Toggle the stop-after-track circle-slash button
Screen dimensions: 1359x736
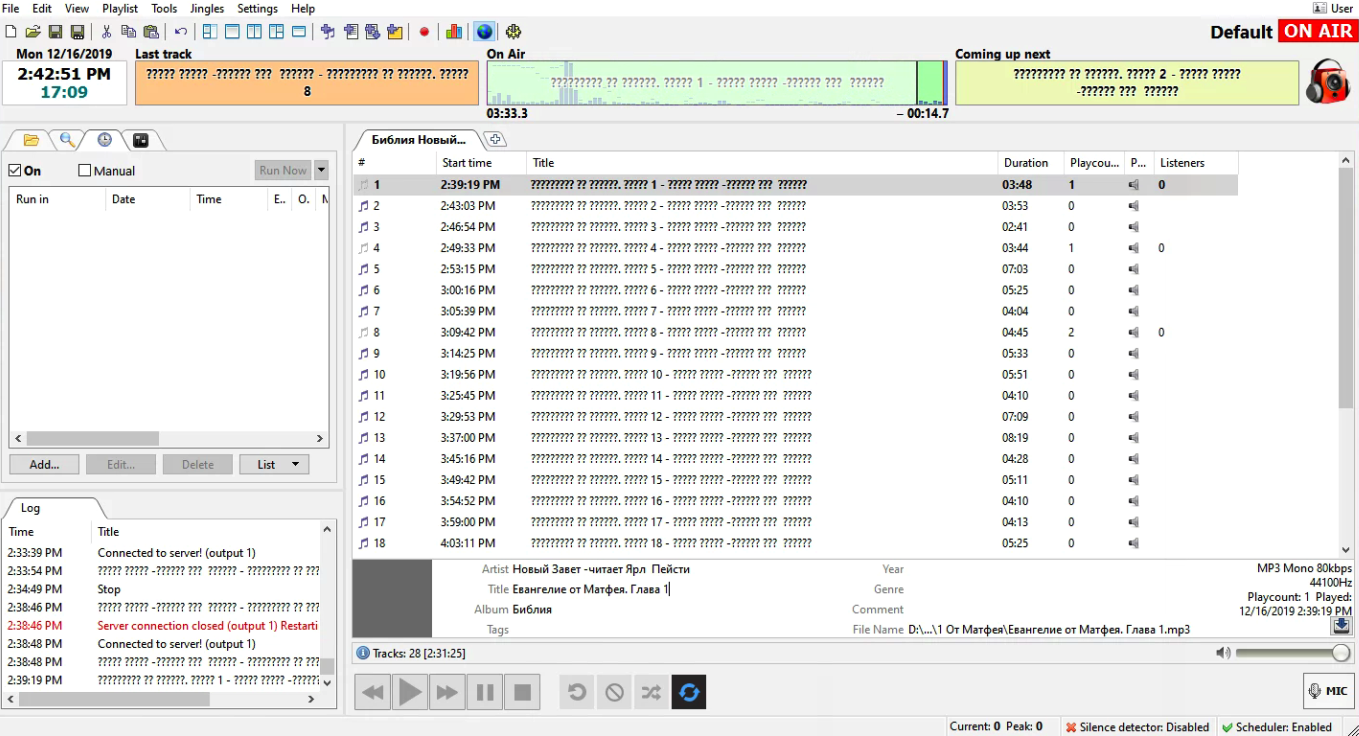point(614,692)
